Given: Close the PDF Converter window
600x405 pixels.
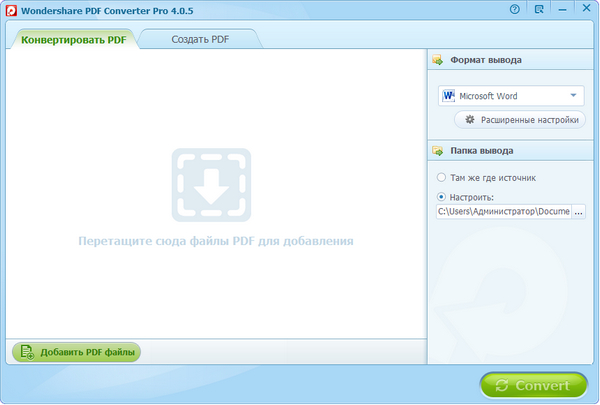Looking at the screenshot, I should [586, 8].
